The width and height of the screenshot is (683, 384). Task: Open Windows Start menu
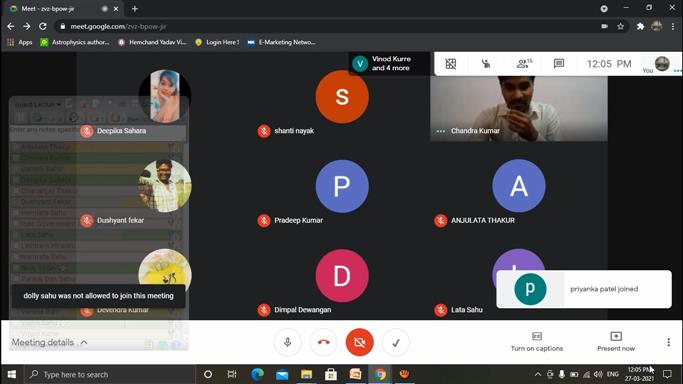click(x=12, y=374)
